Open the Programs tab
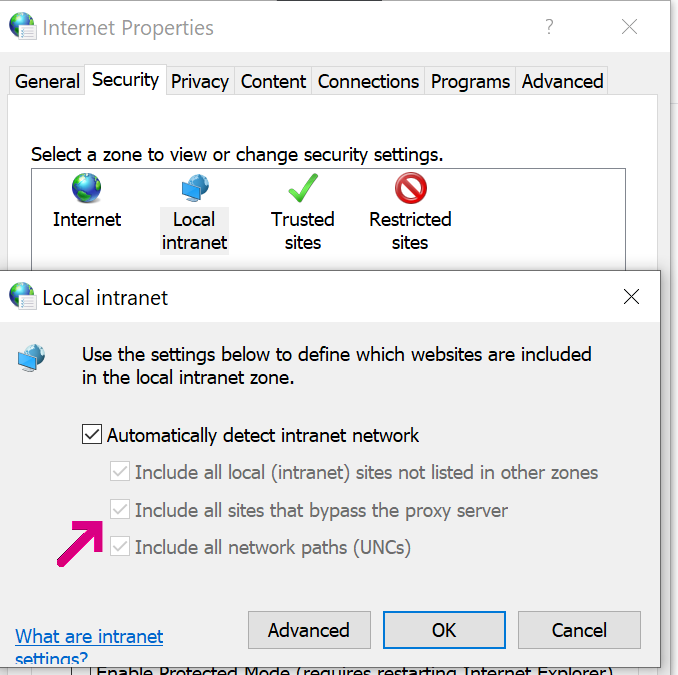This screenshot has height=675, width=678. tap(470, 81)
